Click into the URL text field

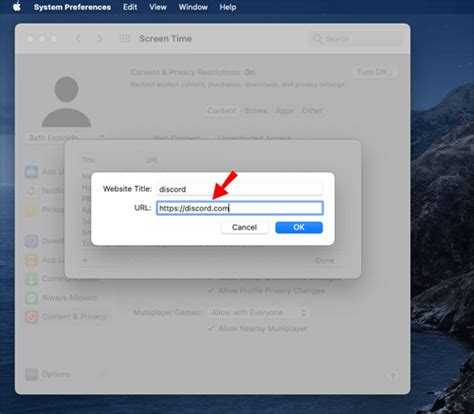pos(240,208)
